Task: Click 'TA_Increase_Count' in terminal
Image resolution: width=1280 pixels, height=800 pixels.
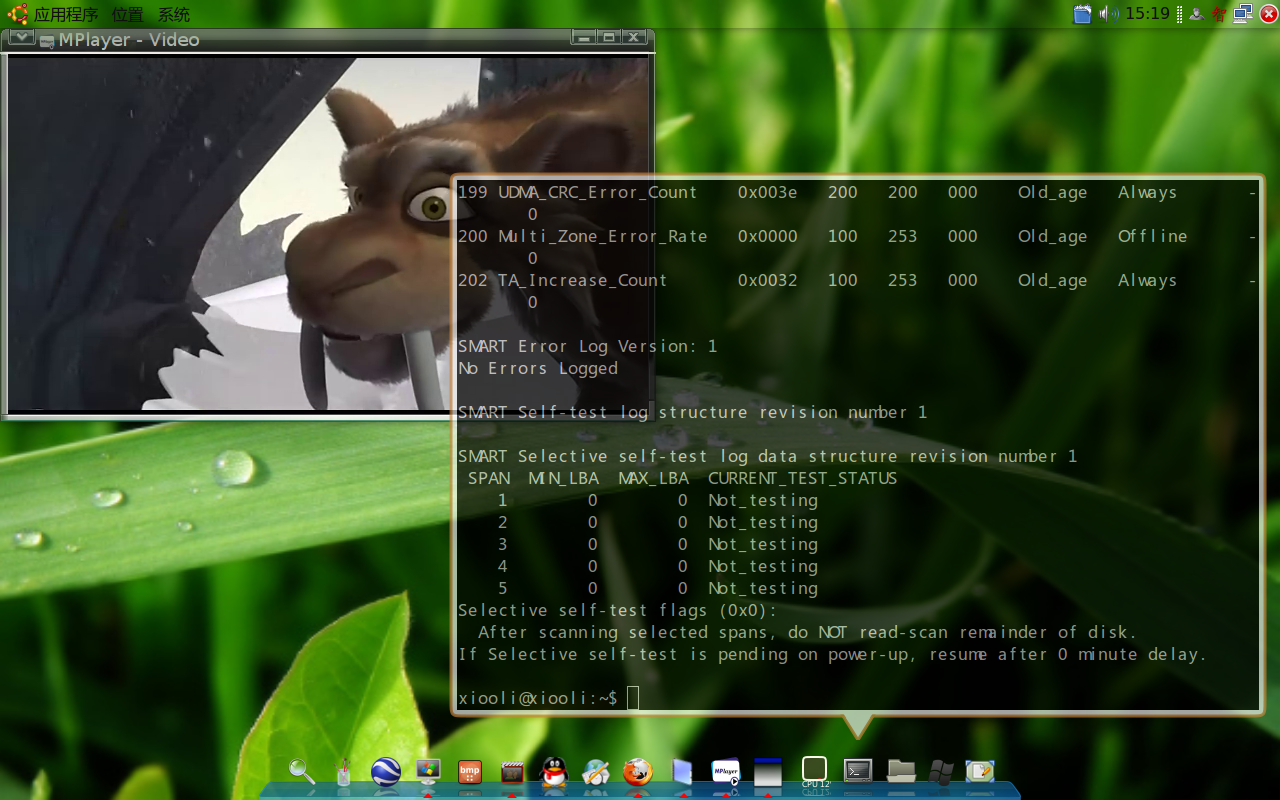Action: coord(583,280)
